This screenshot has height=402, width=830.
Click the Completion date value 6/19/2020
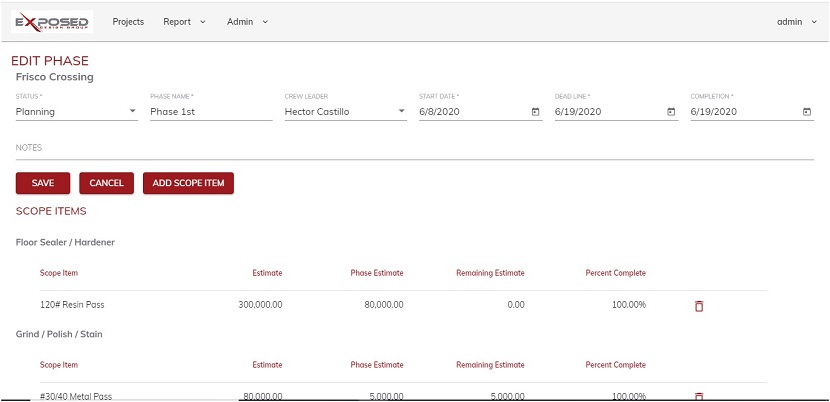click(x=714, y=112)
